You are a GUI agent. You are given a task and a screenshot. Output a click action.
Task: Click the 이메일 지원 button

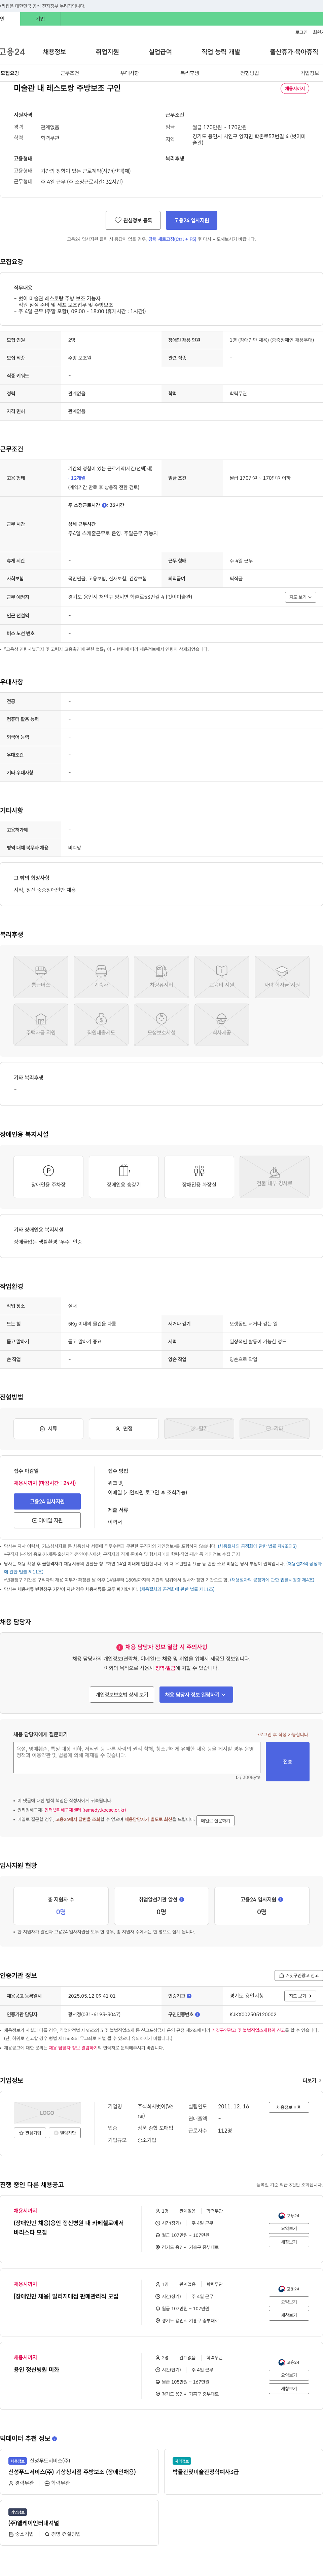pyautogui.click(x=47, y=1520)
